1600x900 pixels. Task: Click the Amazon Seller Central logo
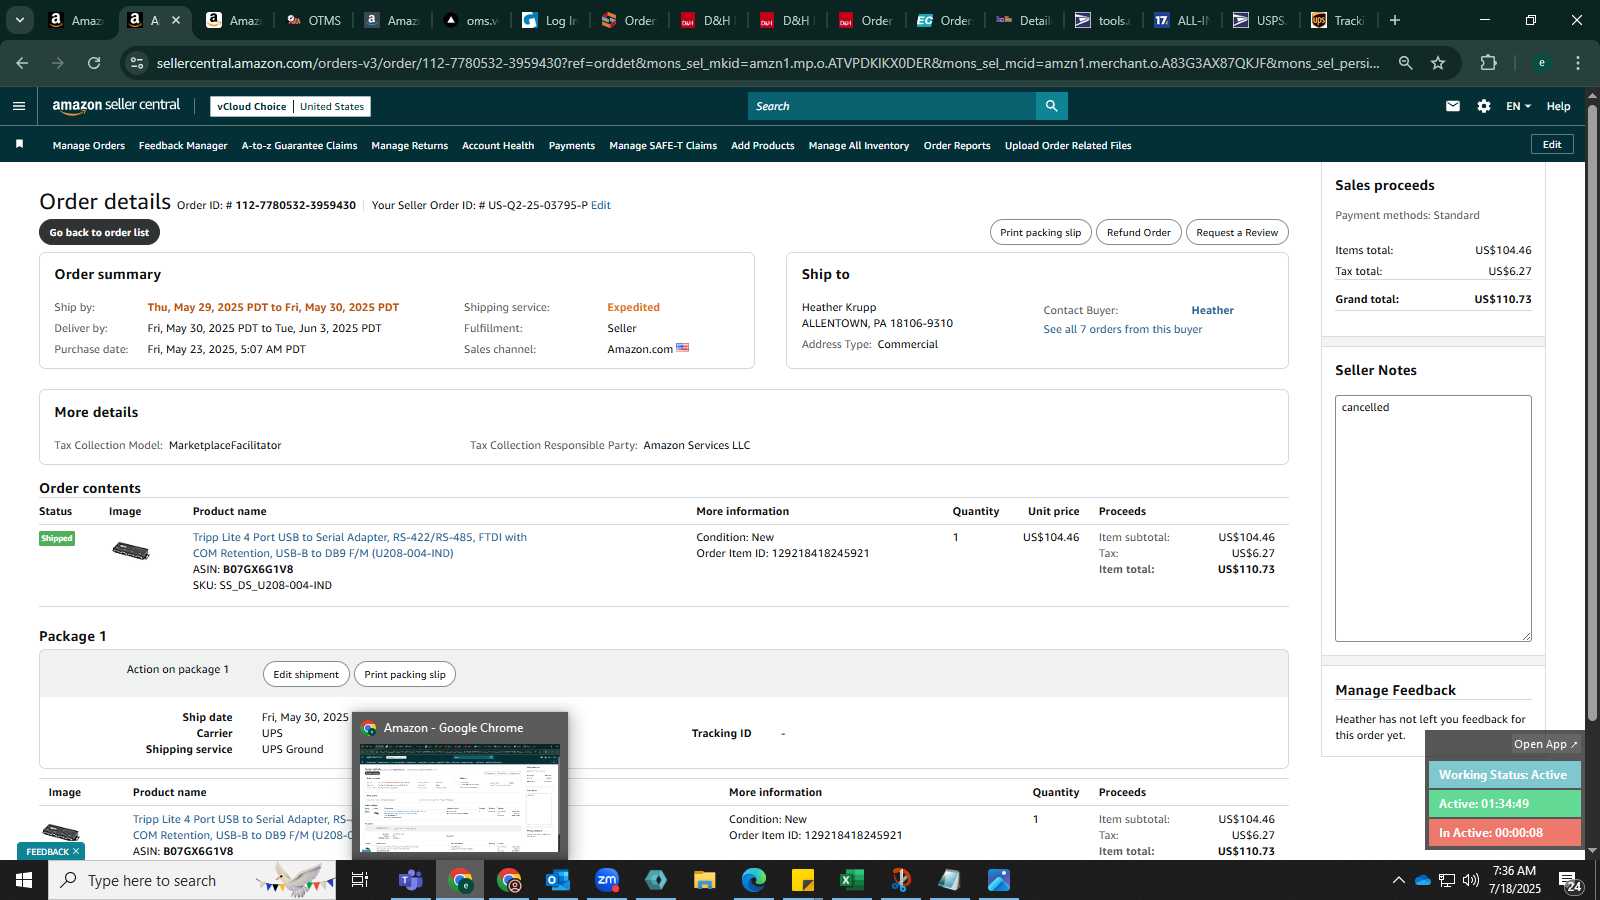click(x=116, y=106)
